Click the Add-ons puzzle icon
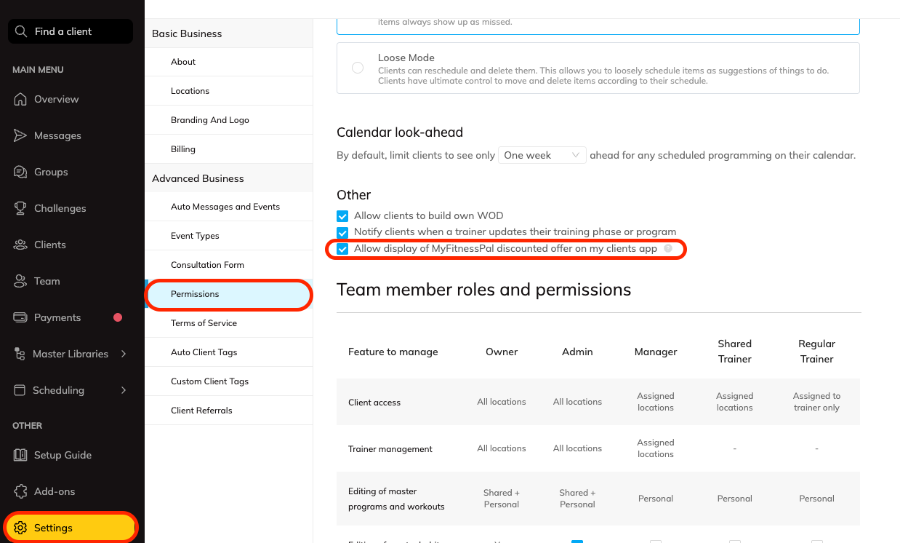Image resolution: width=900 pixels, height=543 pixels. point(20,491)
